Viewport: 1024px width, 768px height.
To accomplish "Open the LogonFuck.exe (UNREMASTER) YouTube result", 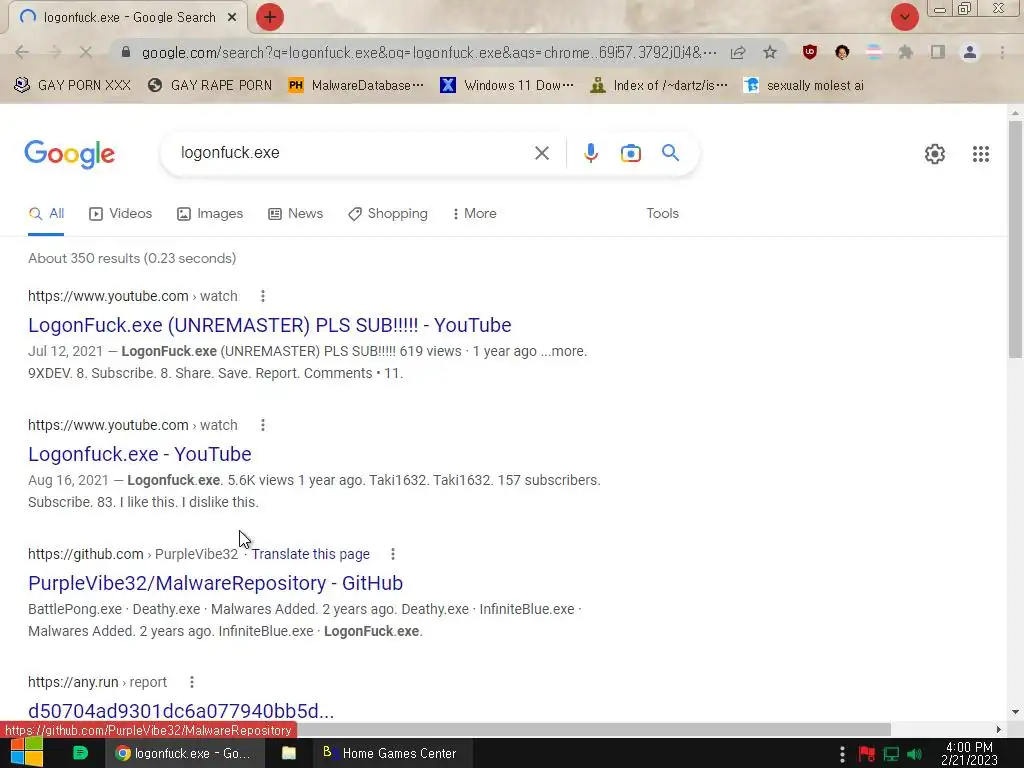I will tap(270, 325).
